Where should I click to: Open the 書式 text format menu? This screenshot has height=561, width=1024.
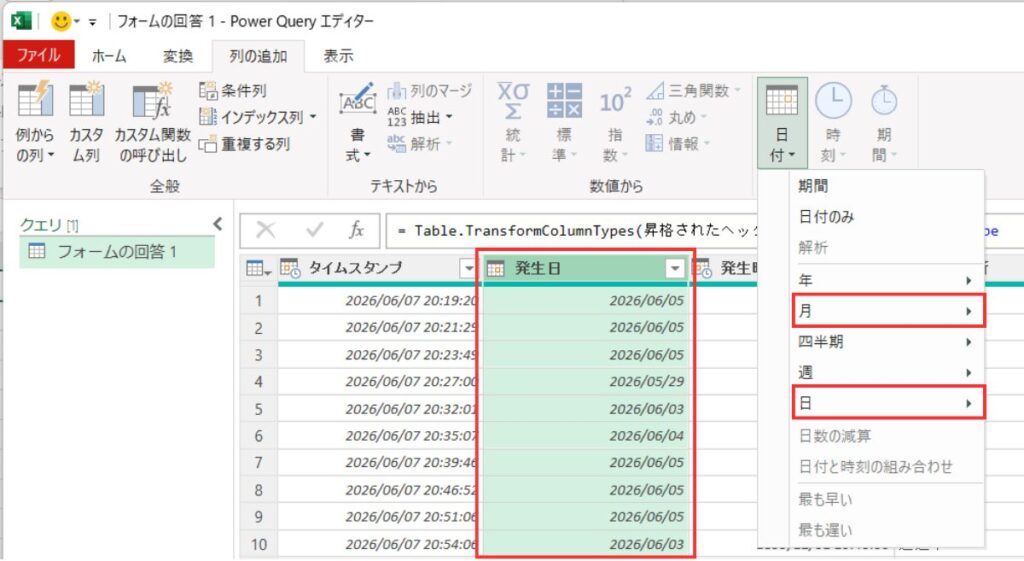coord(357,121)
